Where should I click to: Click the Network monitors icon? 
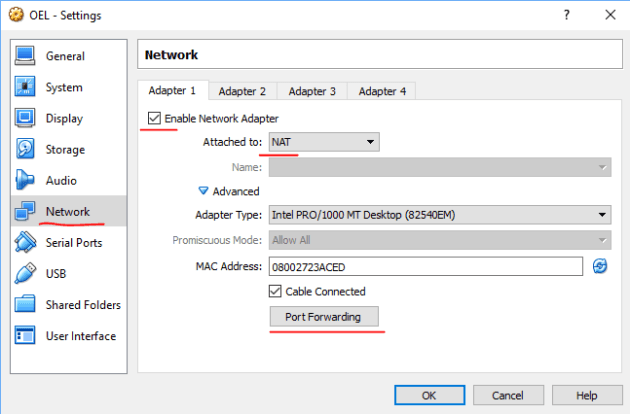pyautogui.click(x=25, y=211)
